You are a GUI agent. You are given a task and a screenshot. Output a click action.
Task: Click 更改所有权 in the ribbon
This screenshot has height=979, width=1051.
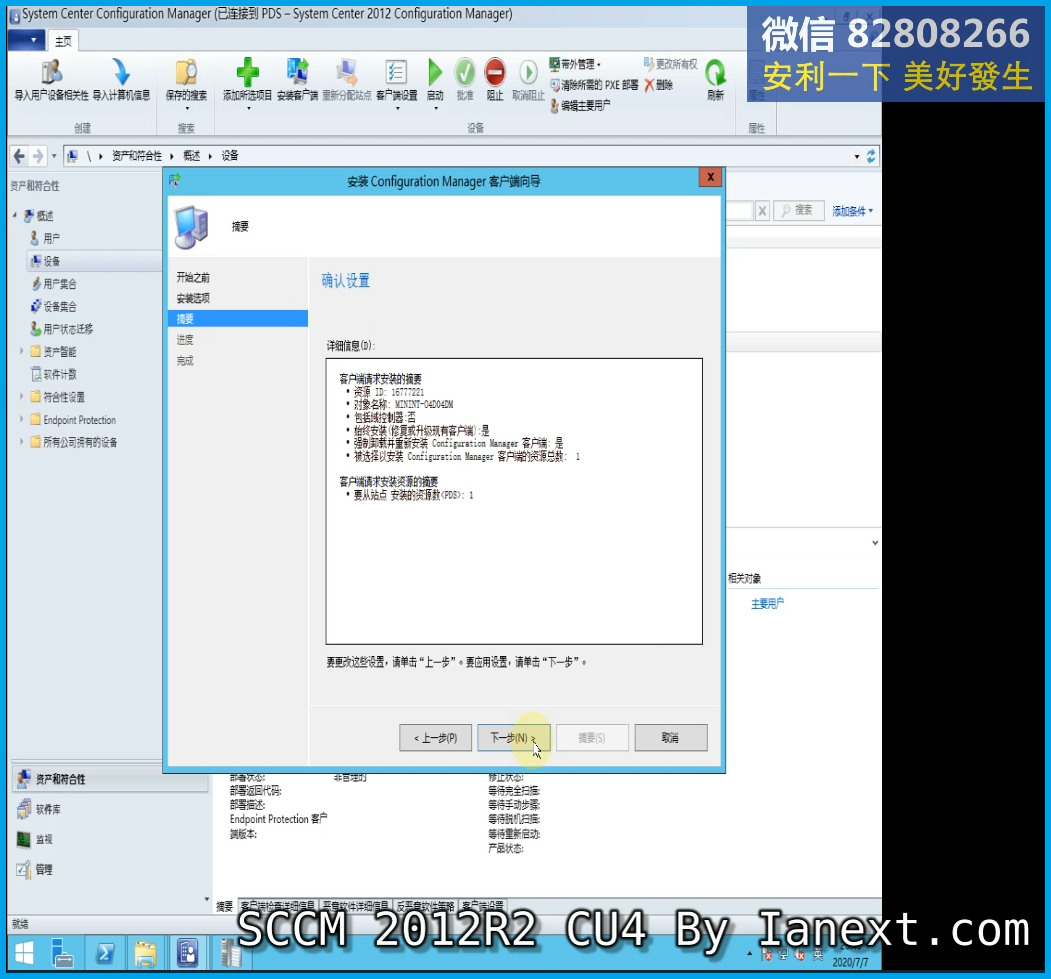click(x=670, y=64)
